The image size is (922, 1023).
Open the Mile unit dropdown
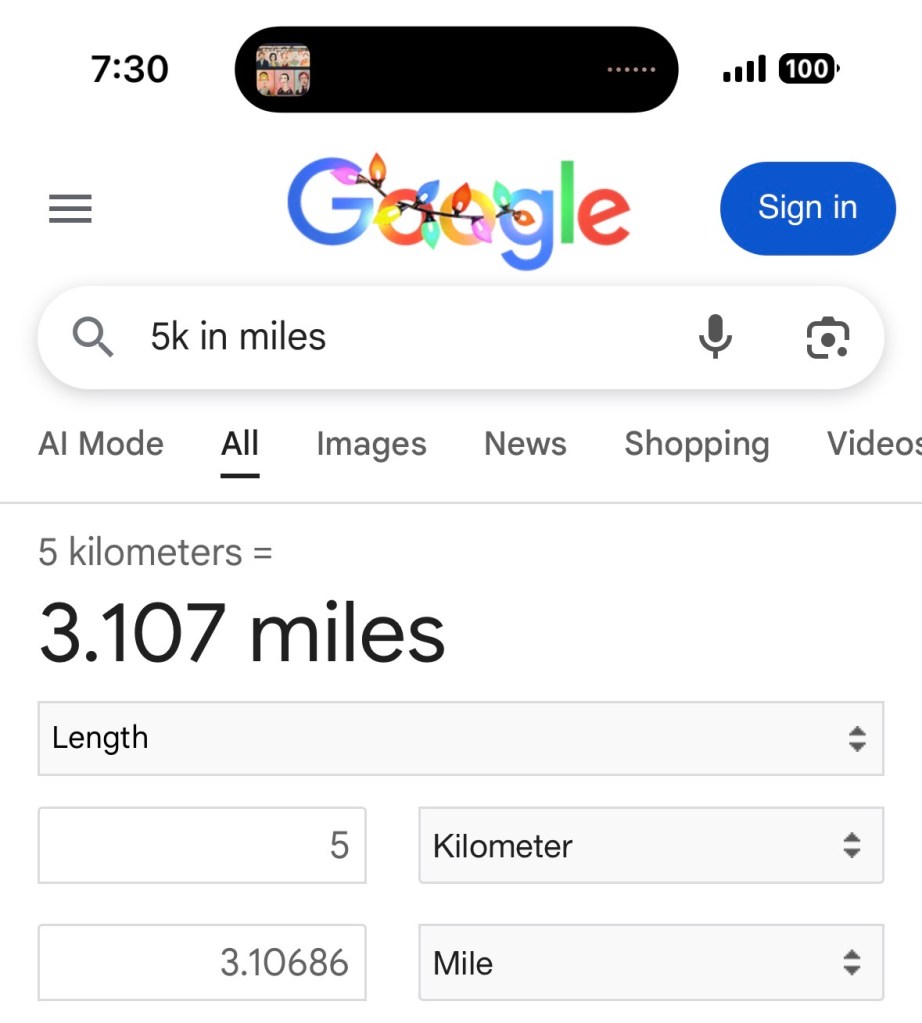coord(650,963)
